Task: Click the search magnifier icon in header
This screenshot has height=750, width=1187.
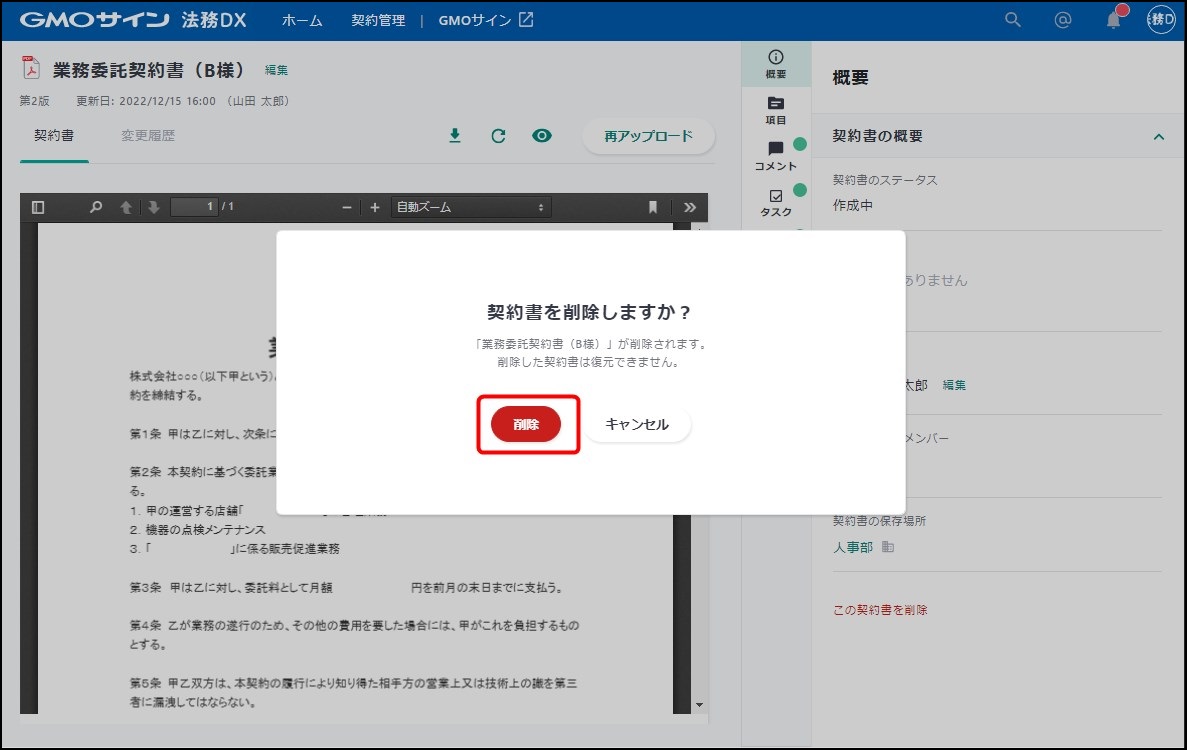Action: pyautogui.click(x=1013, y=20)
